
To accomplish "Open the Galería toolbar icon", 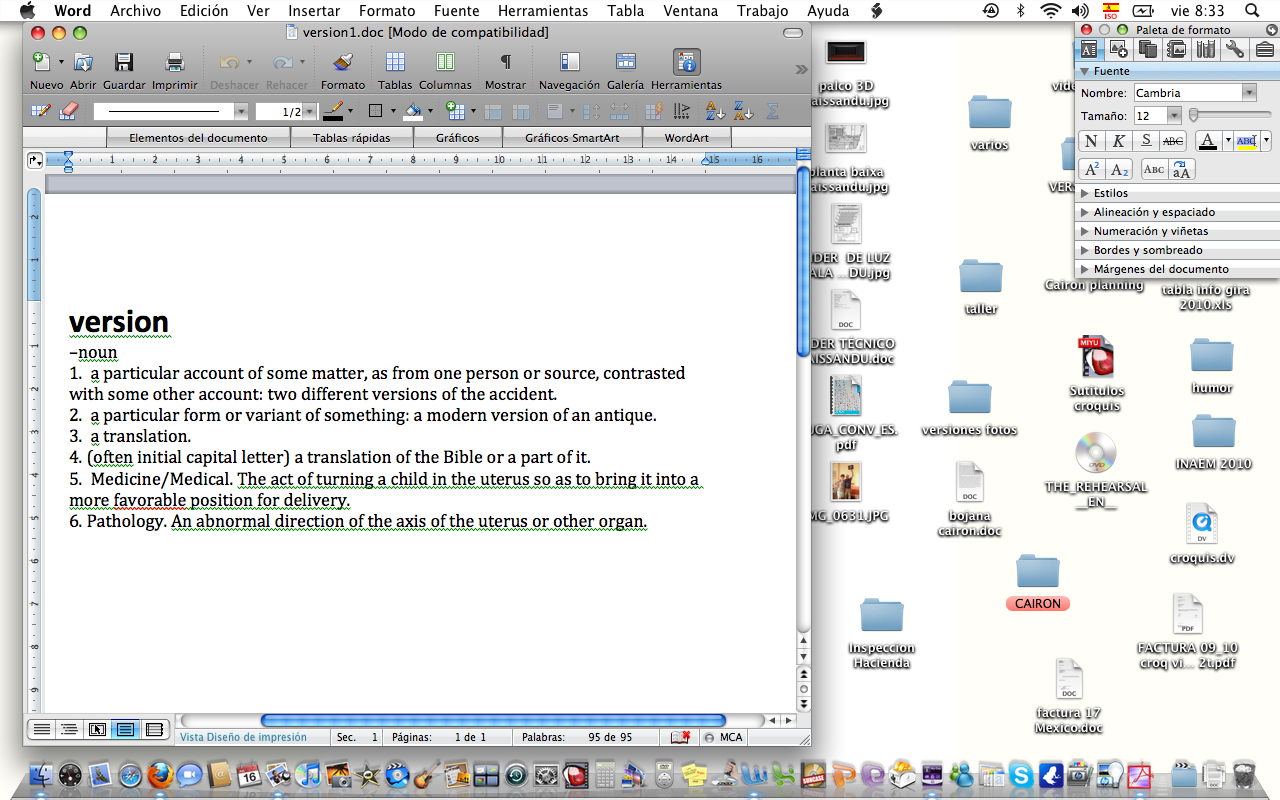I will (x=625, y=63).
